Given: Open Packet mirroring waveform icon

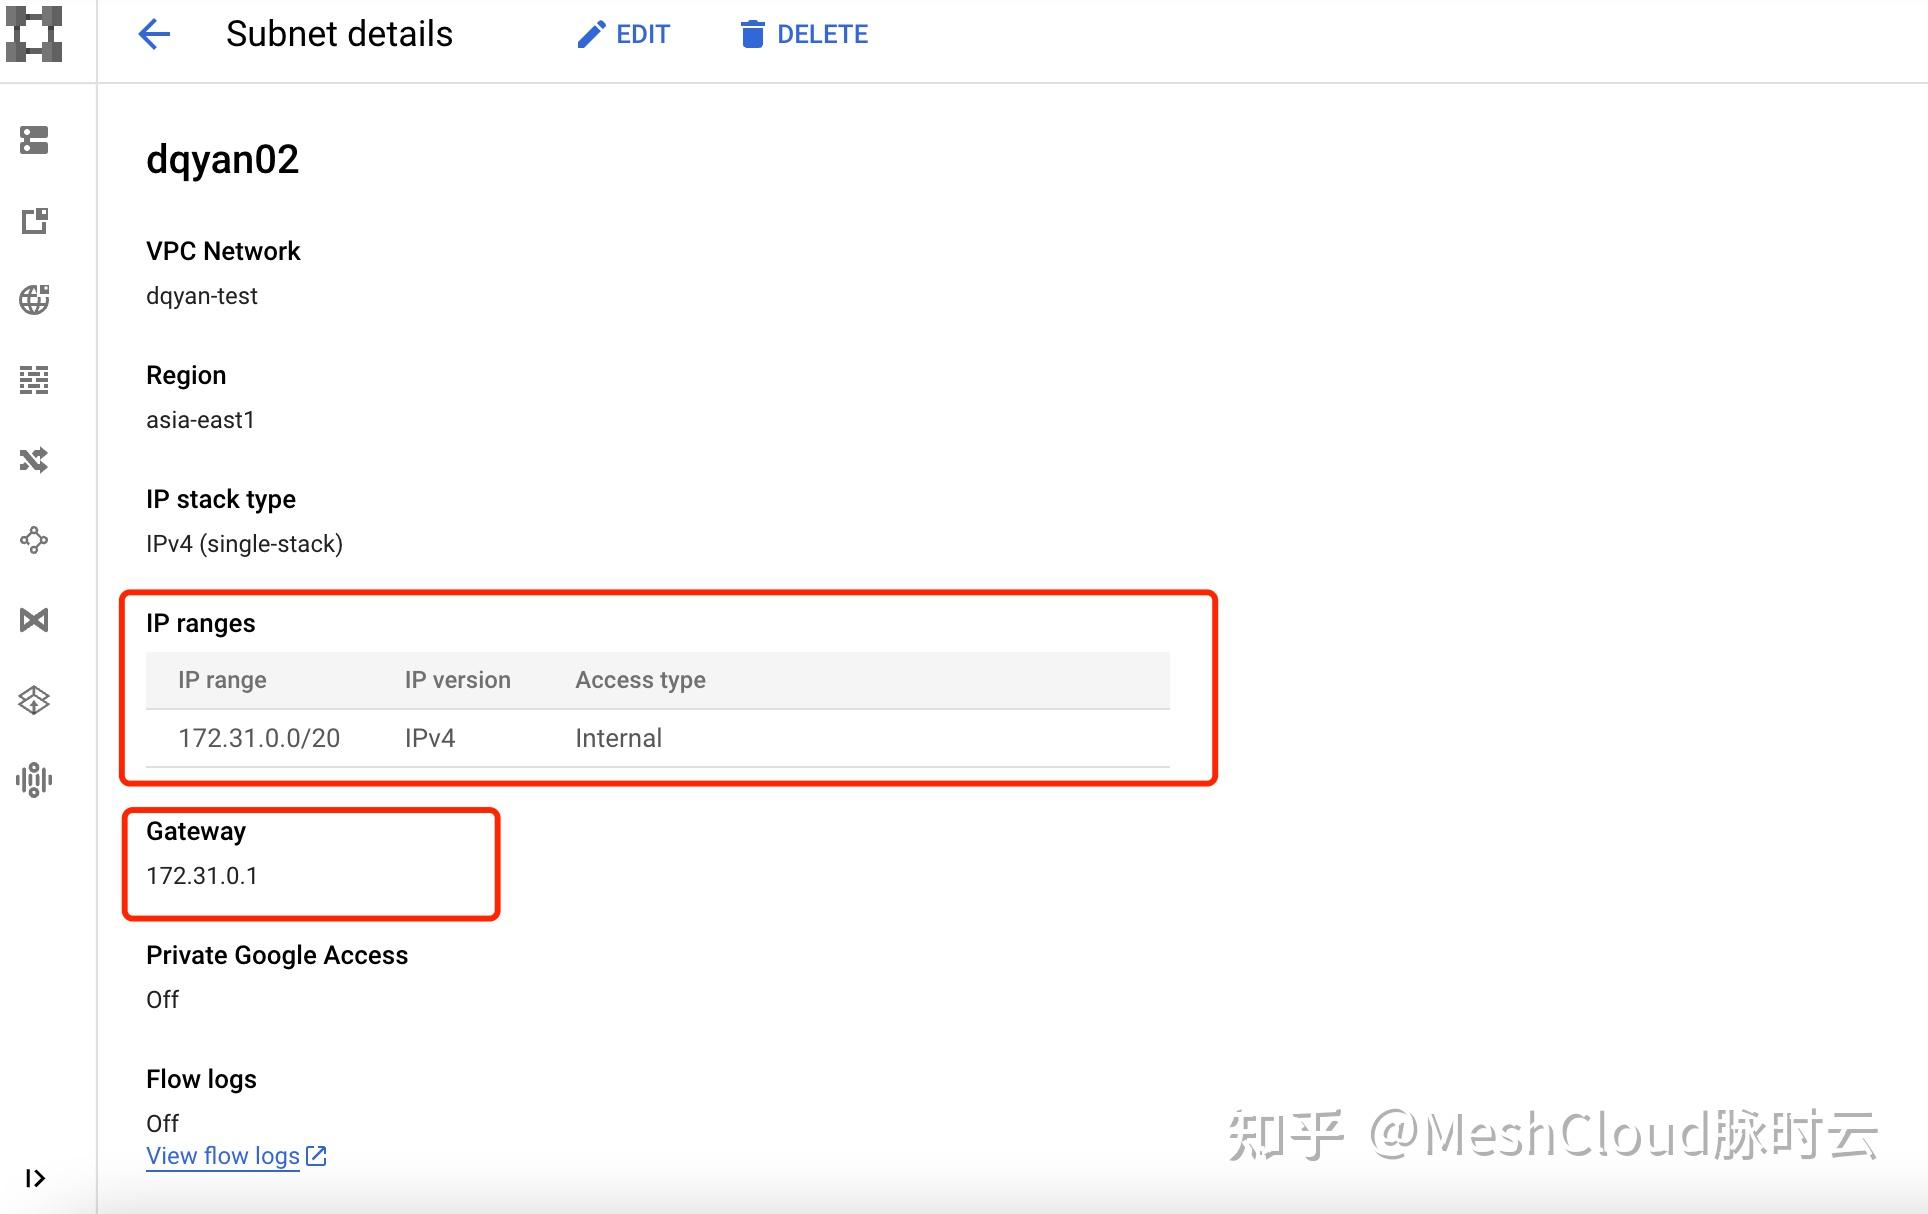Looking at the screenshot, I should pyautogui.click(x=34, y=780).
